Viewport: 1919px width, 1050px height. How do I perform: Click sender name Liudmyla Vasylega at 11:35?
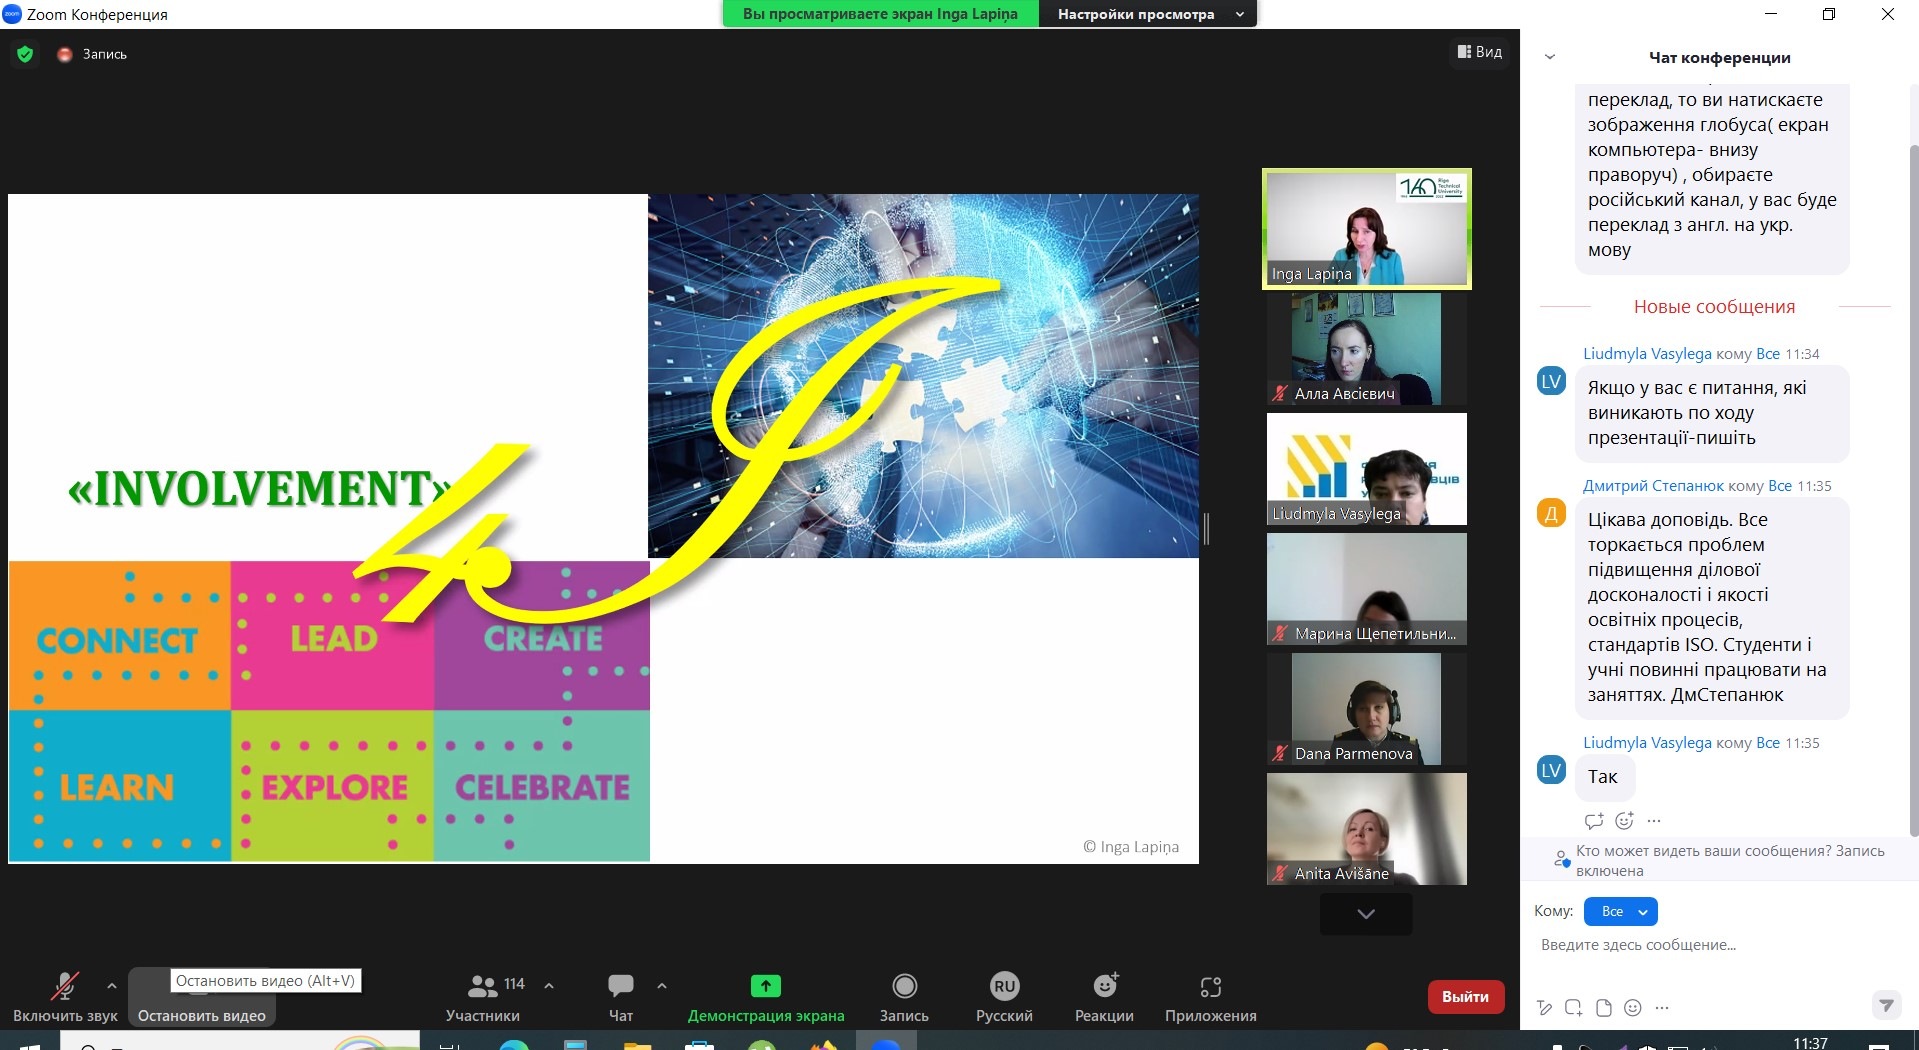click(1647, 743)
